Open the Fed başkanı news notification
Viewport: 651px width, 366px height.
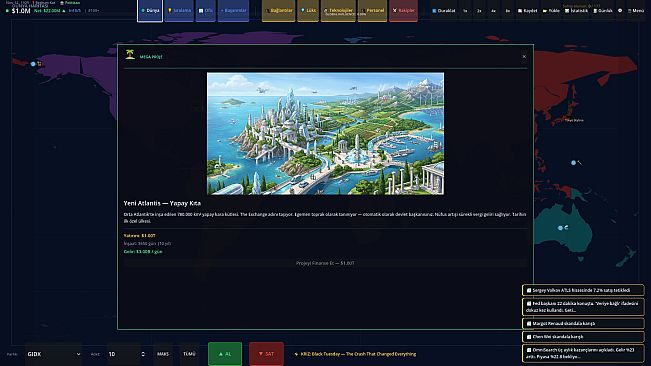point(583,307)
